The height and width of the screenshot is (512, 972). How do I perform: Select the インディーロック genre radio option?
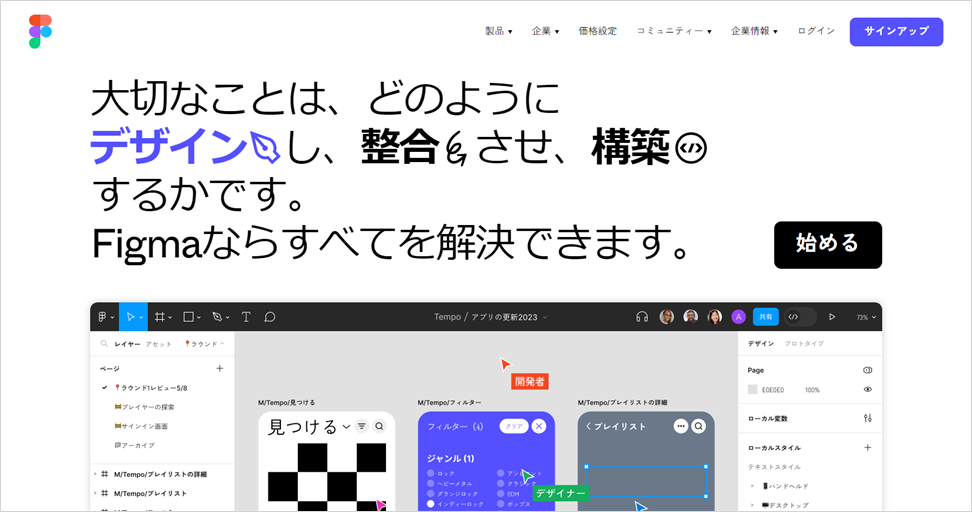(x=431, y=504)
